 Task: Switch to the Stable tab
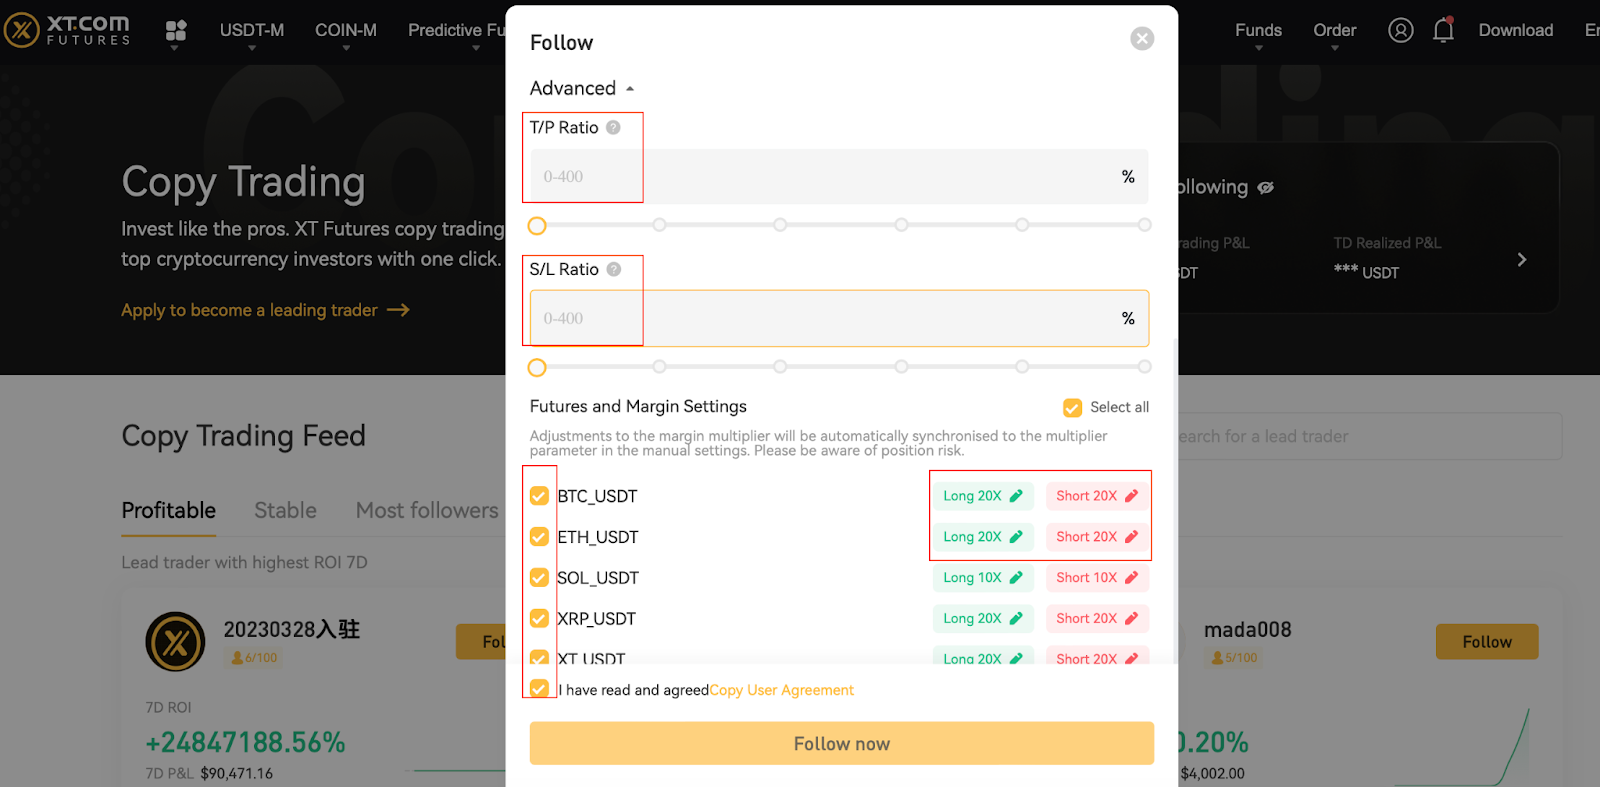coord(285,510)
